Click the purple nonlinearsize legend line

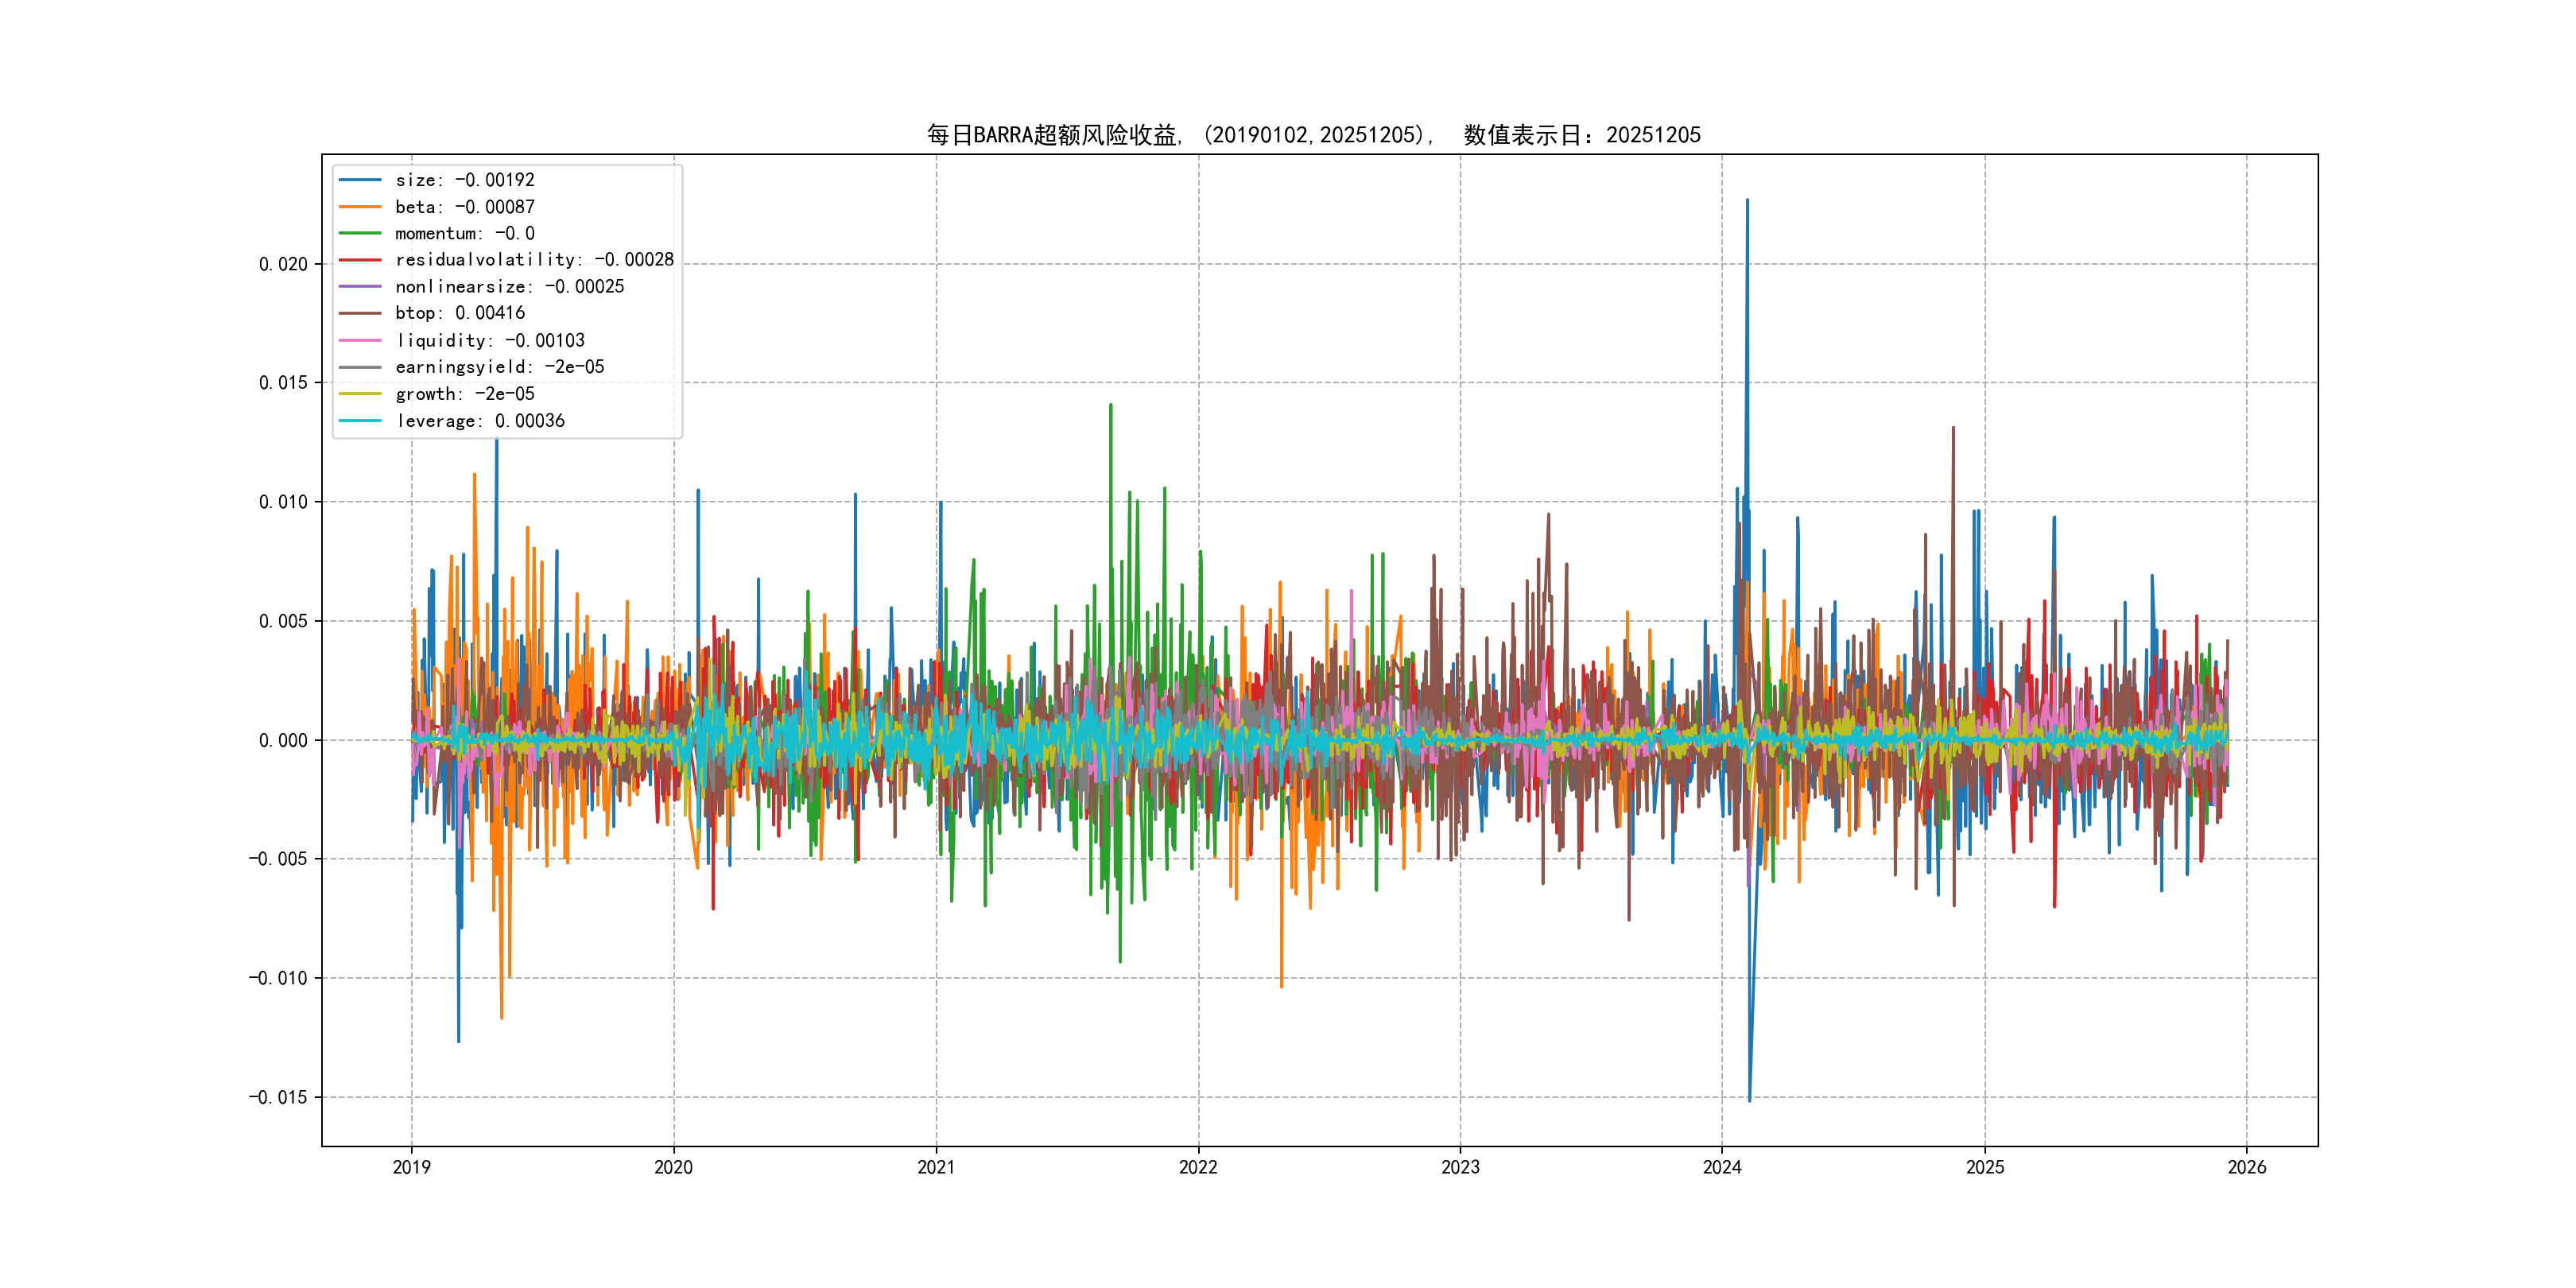pyautogui.click(x=360, y=287)
